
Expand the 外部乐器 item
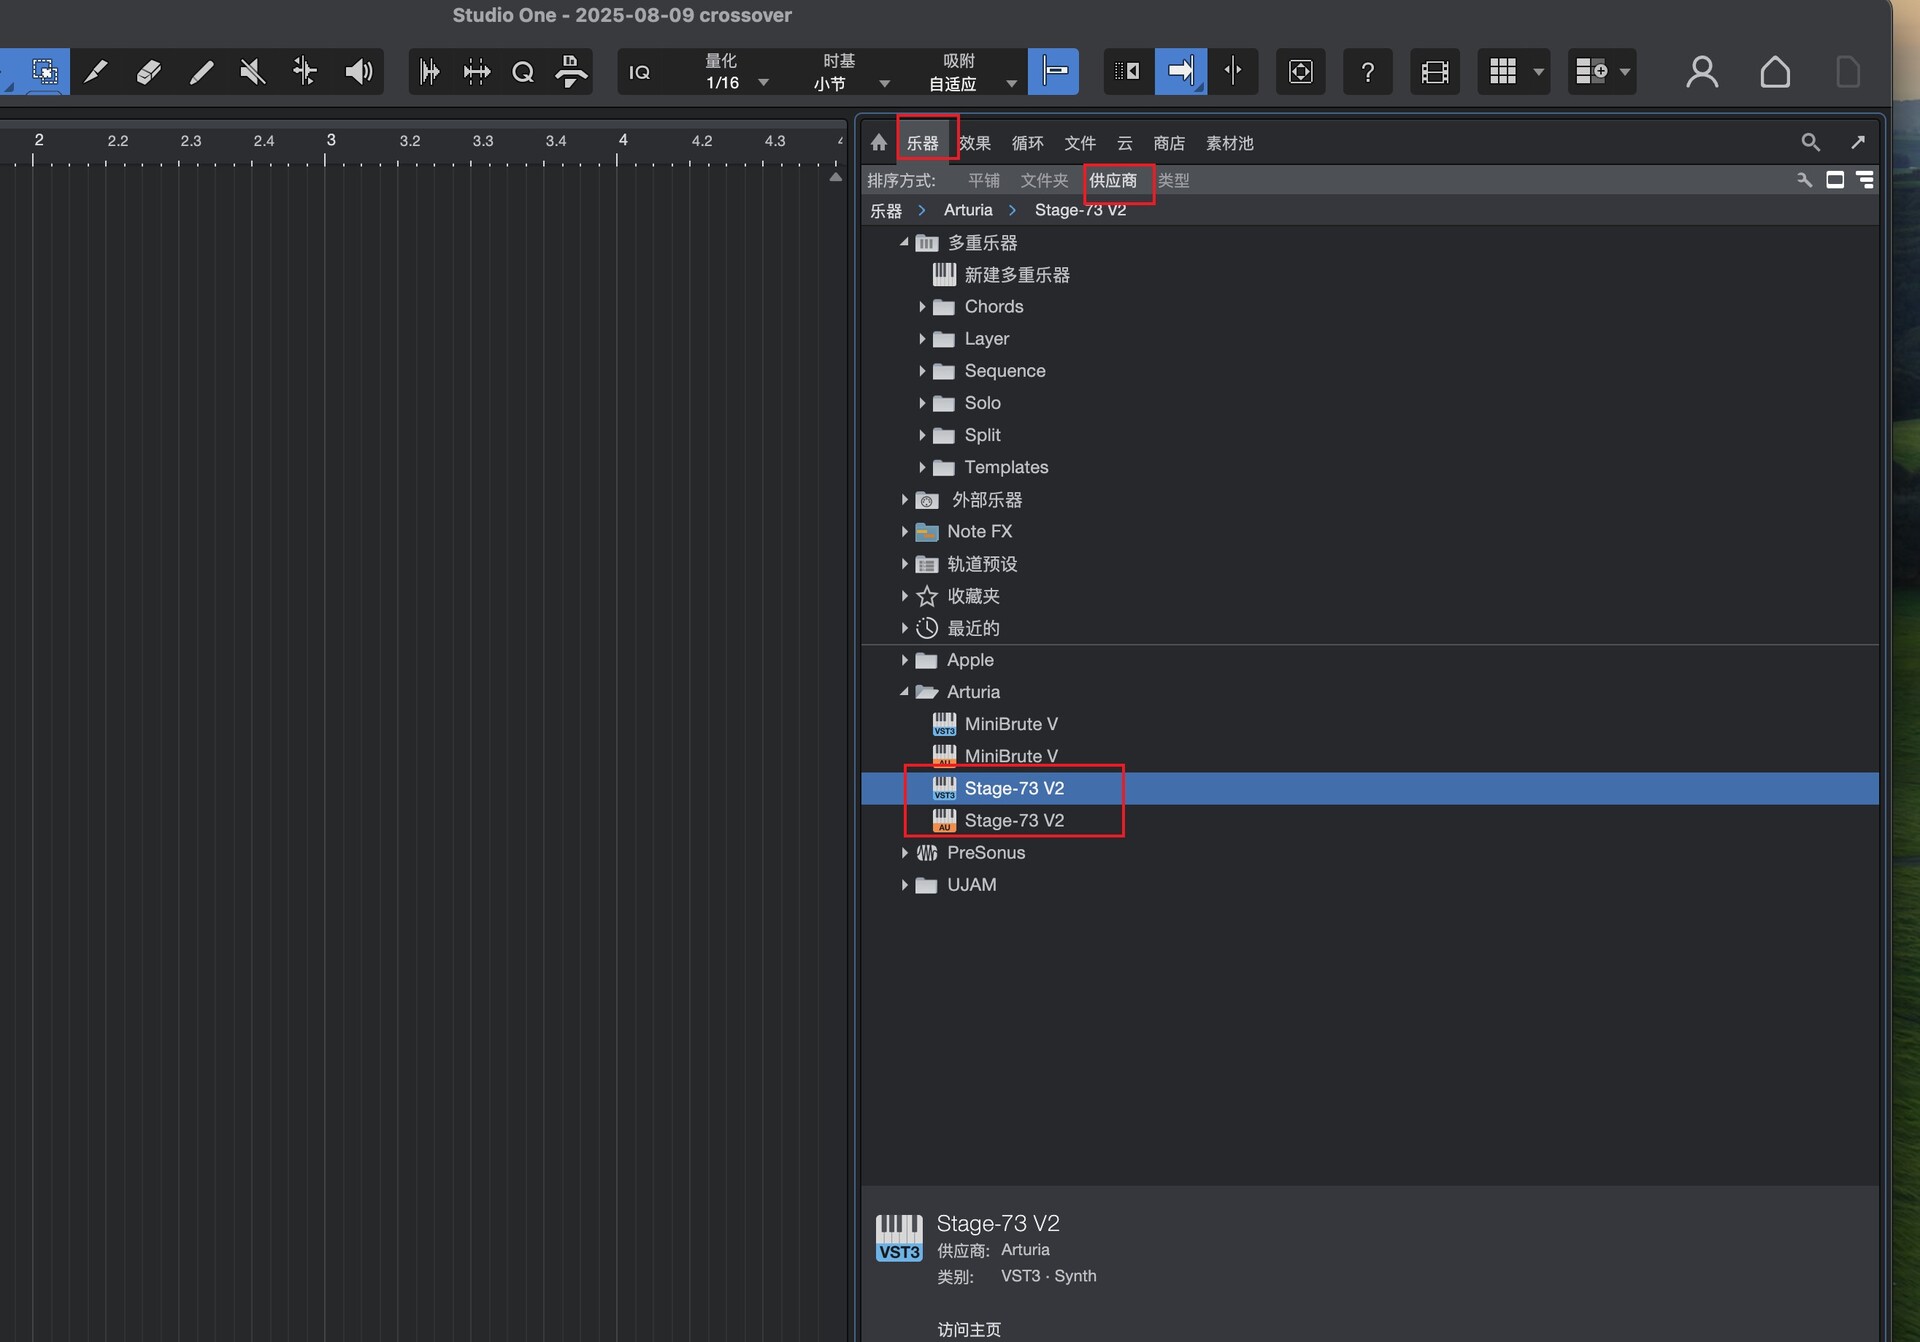(x=904, y=499)
